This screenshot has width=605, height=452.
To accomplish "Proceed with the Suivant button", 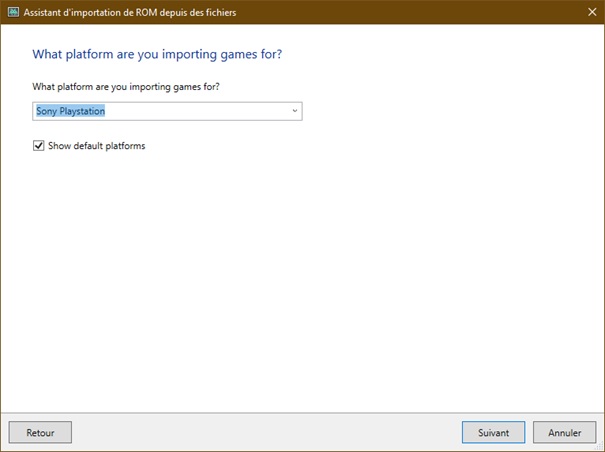I will point(493,432).
